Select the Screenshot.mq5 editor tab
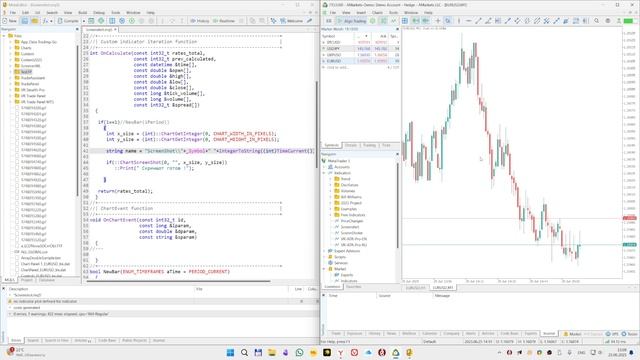640x360 pixels. coord(99,30)
